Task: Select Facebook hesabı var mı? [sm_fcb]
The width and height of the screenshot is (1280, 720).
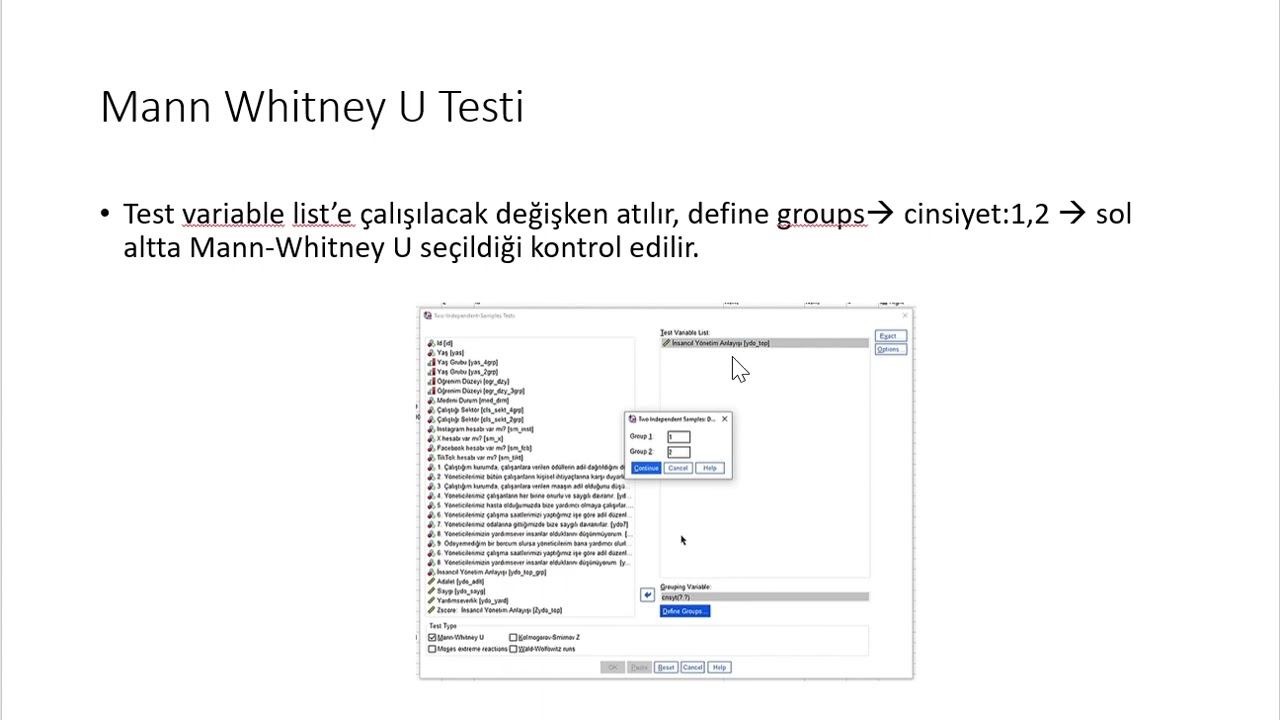Action: pos(480,448)
